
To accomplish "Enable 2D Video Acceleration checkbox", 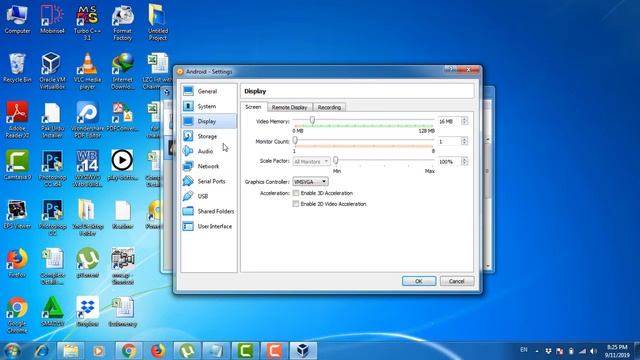I will [x=296, y=204].
